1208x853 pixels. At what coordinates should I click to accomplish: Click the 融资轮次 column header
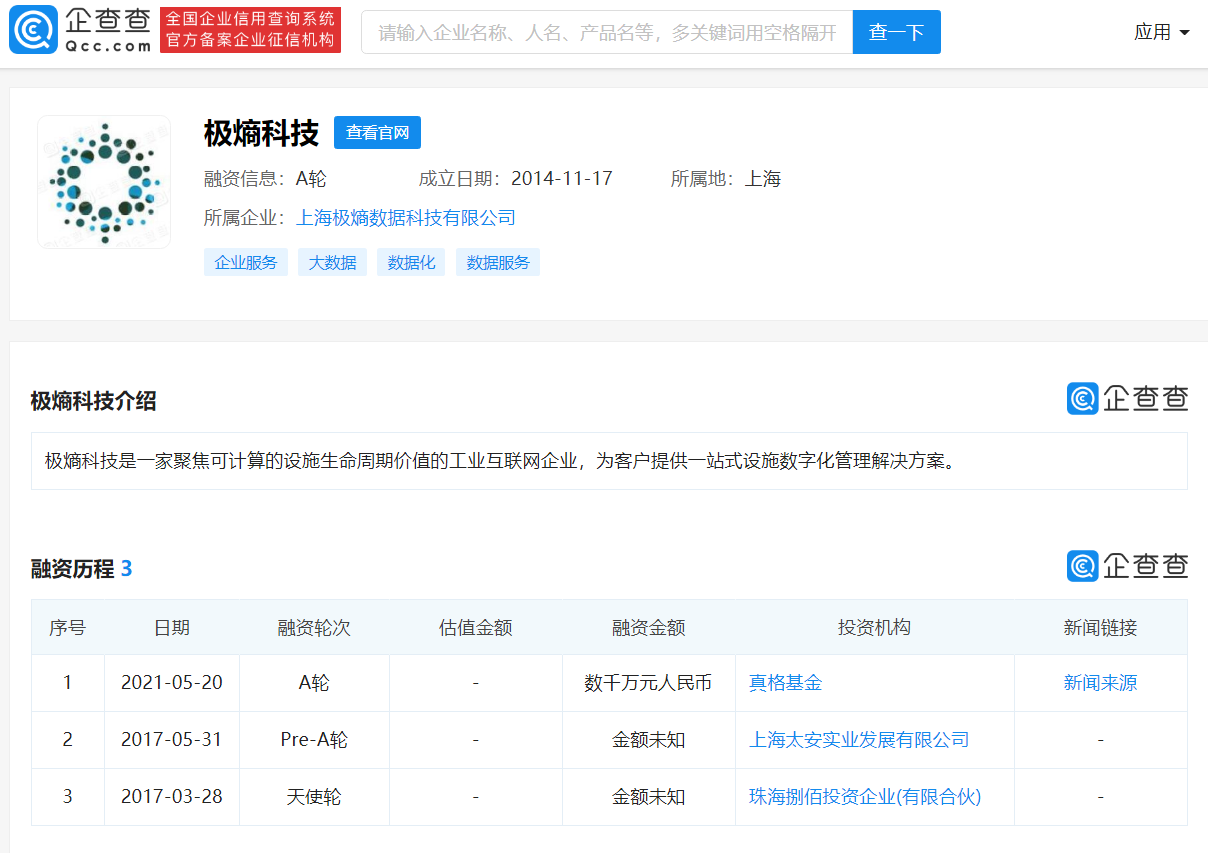314,628
